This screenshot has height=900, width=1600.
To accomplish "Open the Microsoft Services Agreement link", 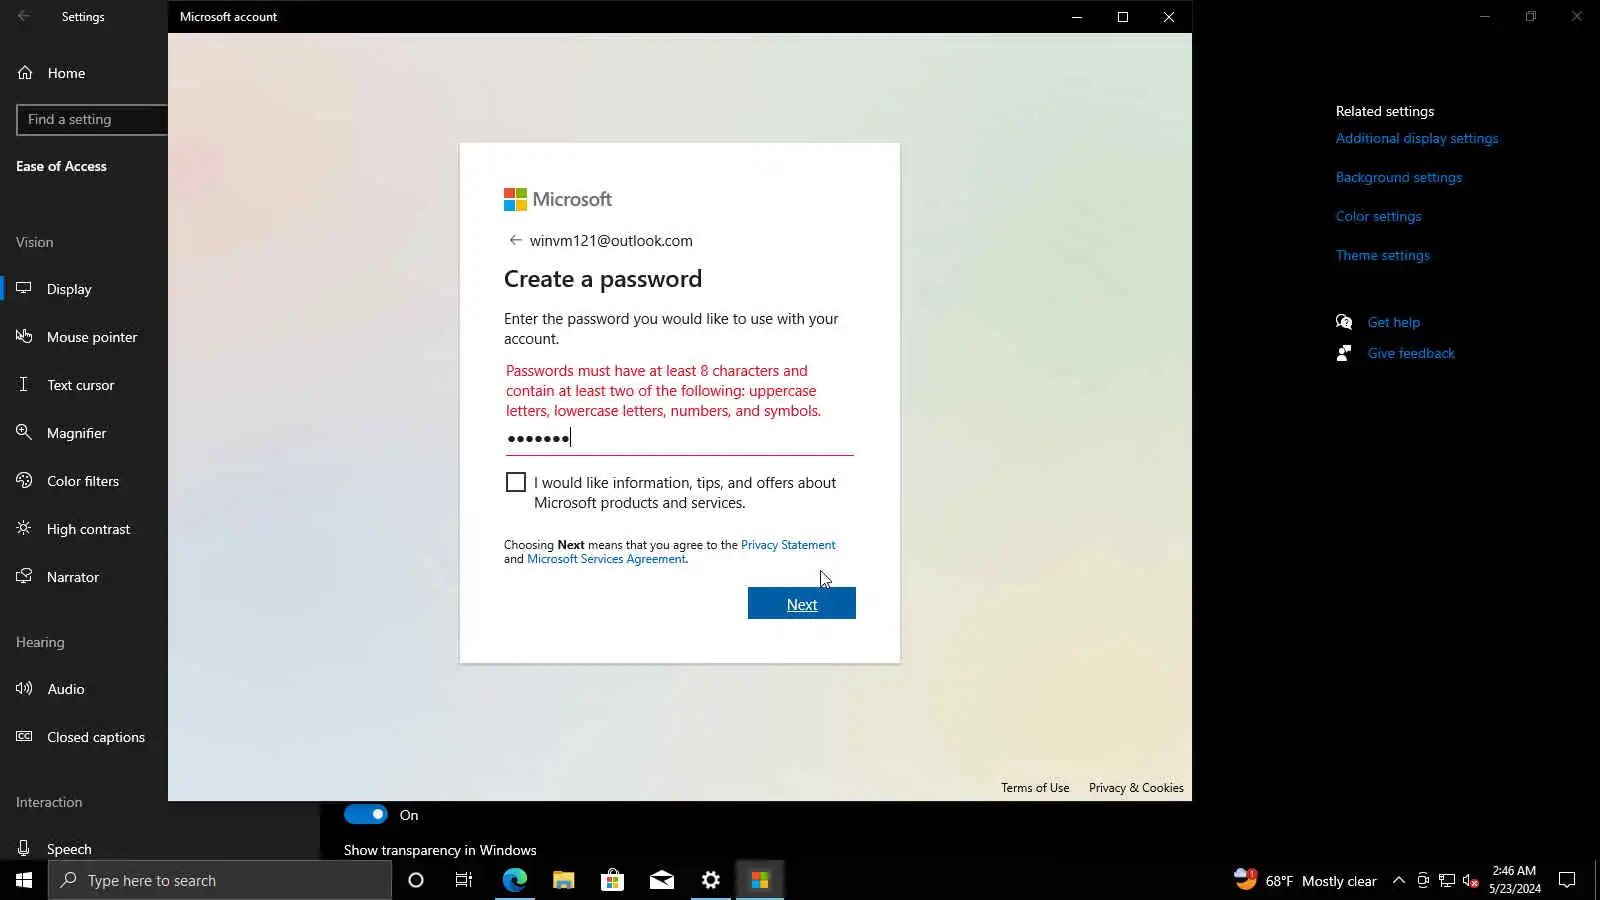I will [x=606, y=559].
